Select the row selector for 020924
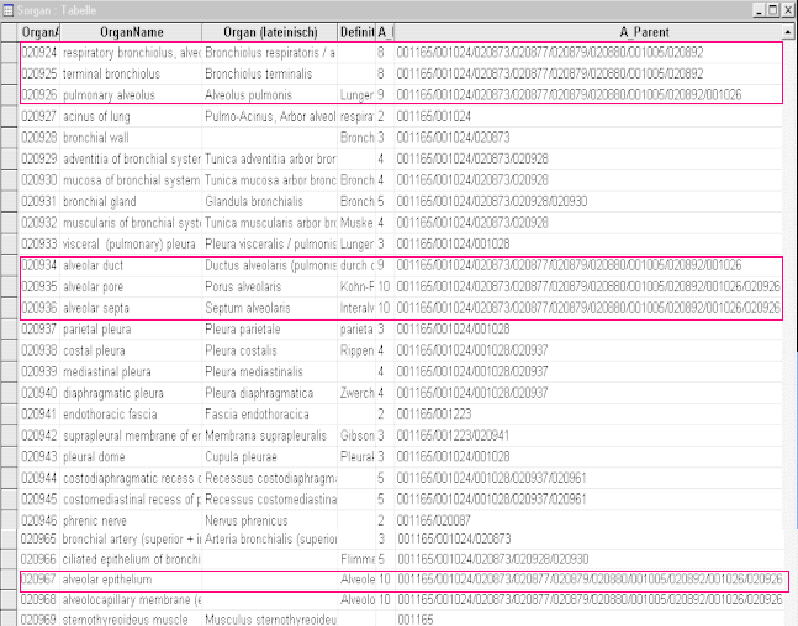 pos(10,51)
